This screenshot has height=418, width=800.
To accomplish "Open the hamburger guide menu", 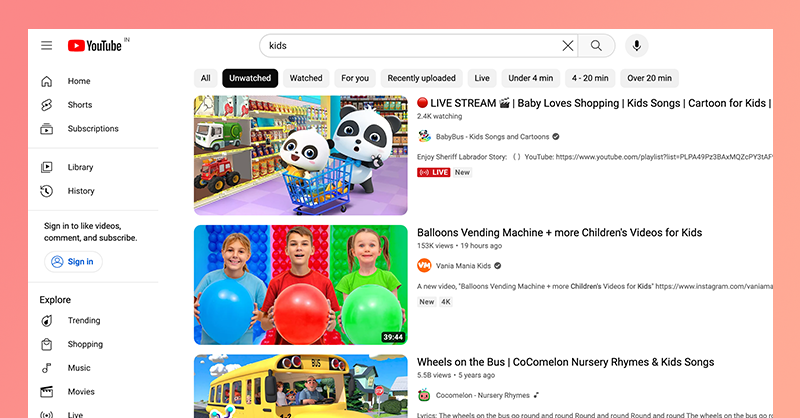I will click(x=46, y=45).
